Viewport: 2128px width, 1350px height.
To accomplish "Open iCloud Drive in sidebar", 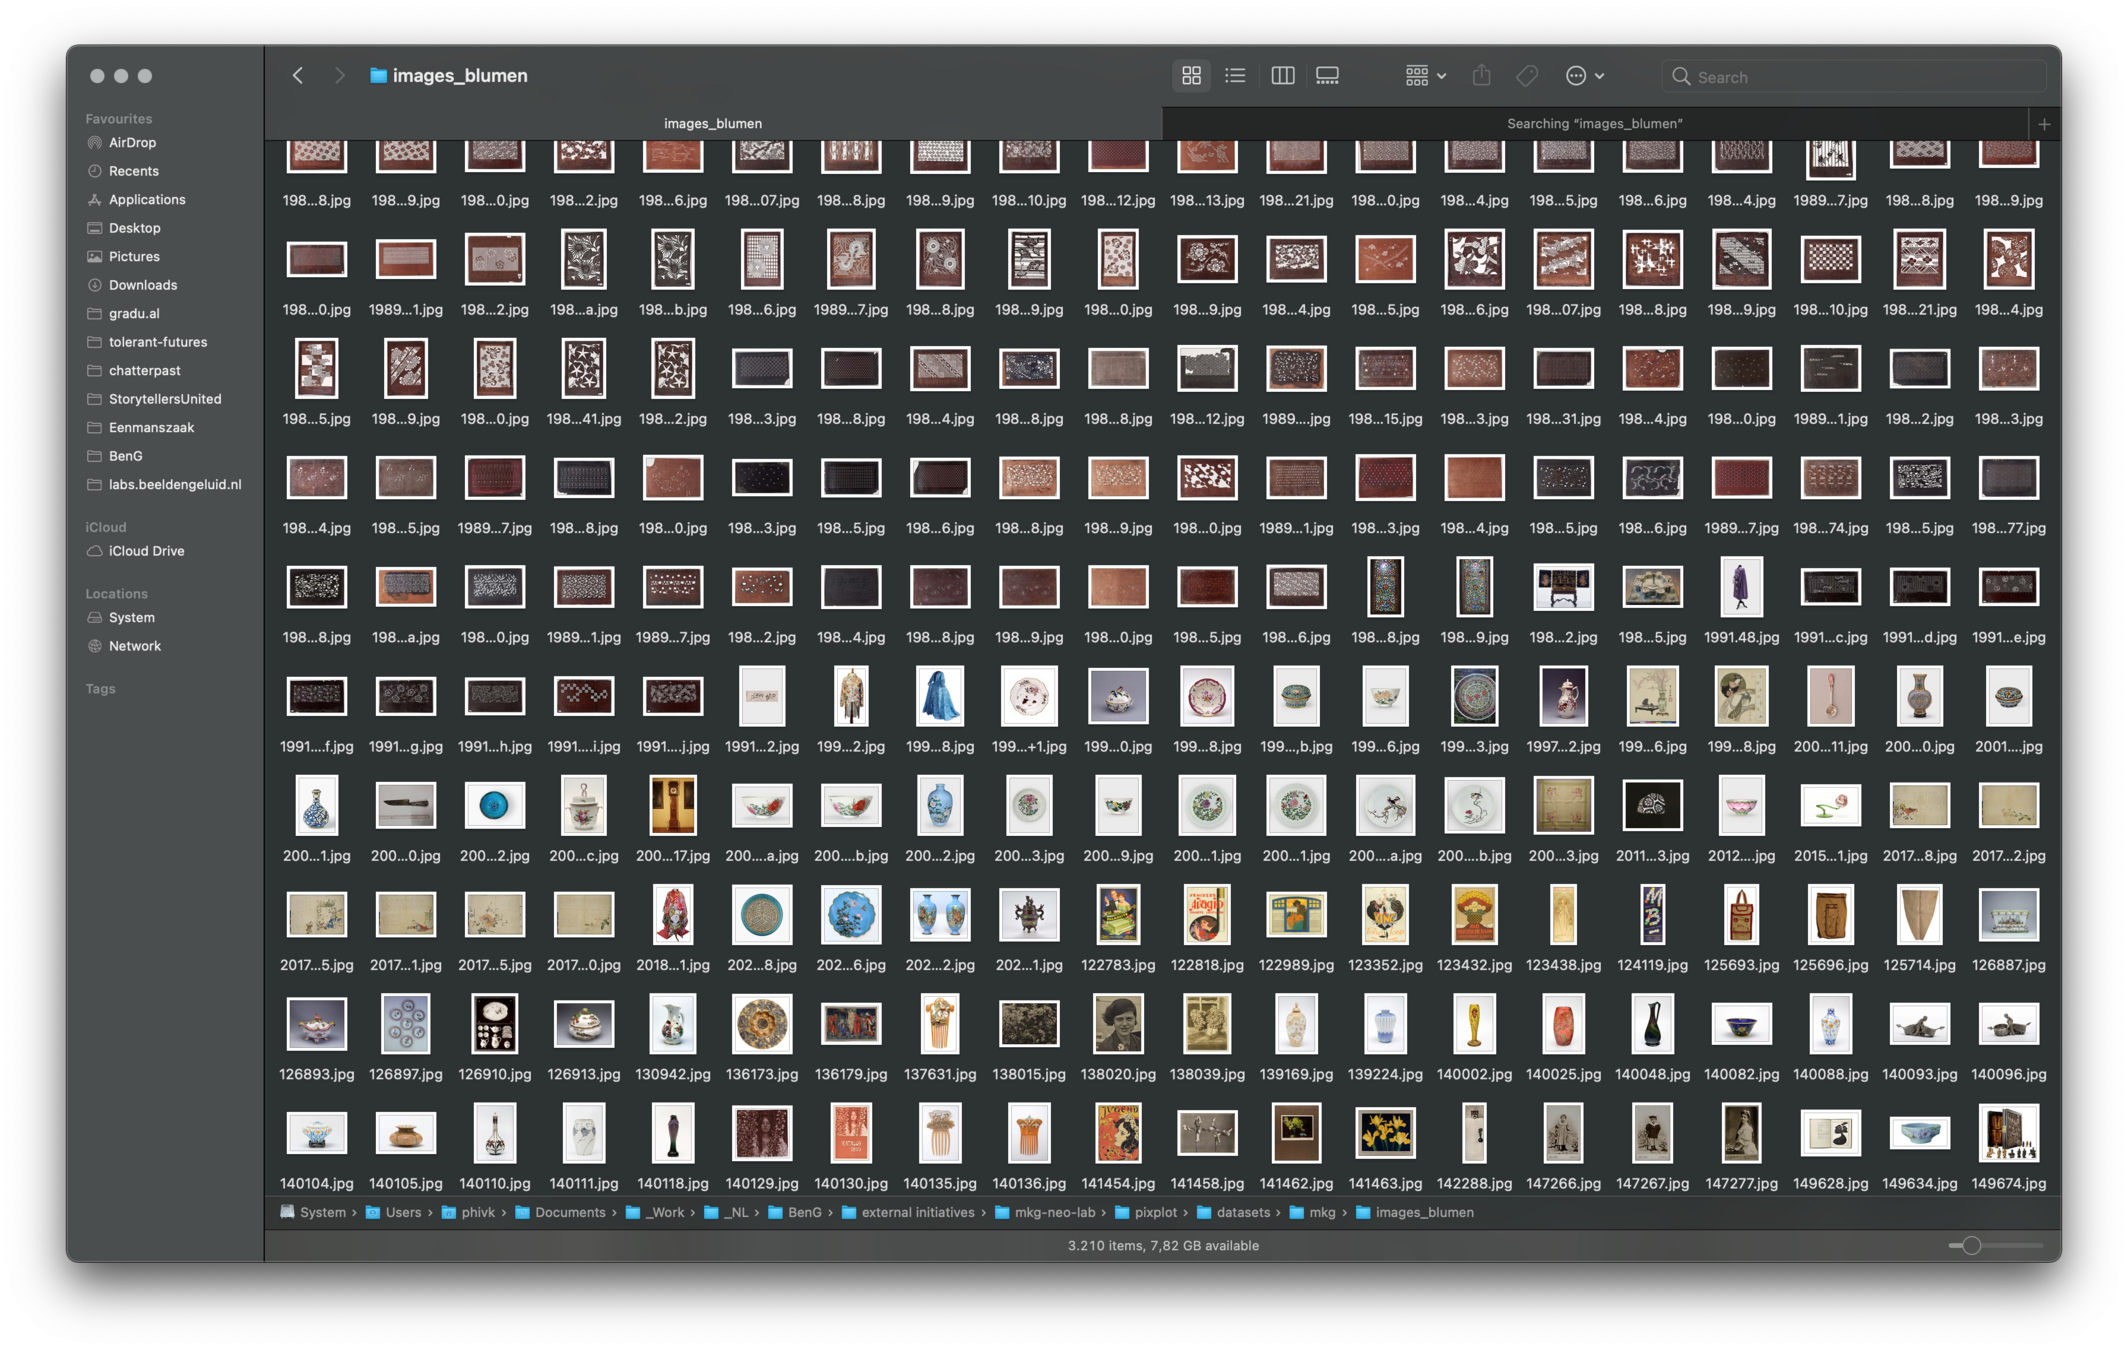I will point(146,551).
